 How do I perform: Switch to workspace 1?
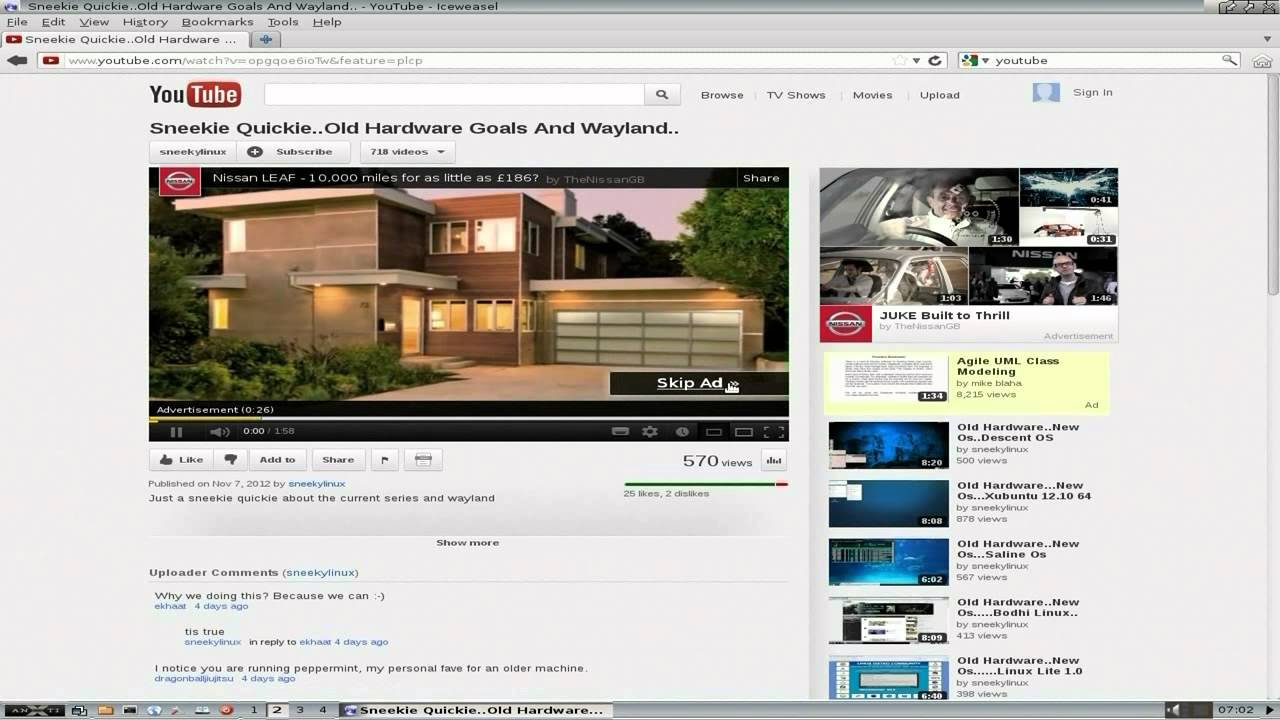tap(254, 710)
